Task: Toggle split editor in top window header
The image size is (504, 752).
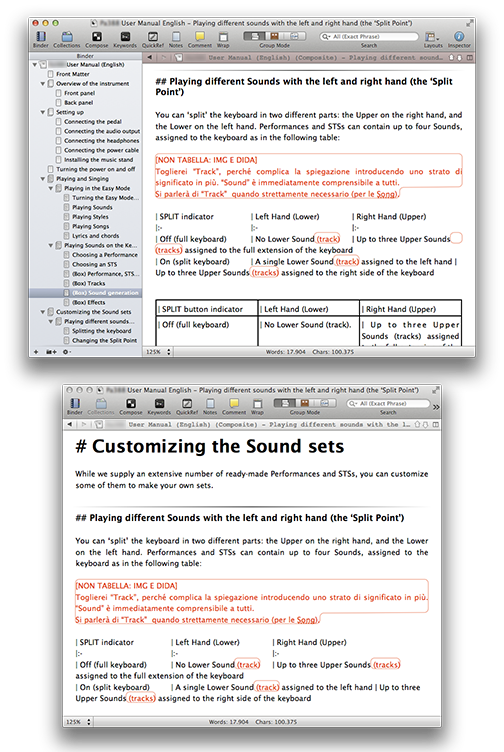Action: (469, 58)
